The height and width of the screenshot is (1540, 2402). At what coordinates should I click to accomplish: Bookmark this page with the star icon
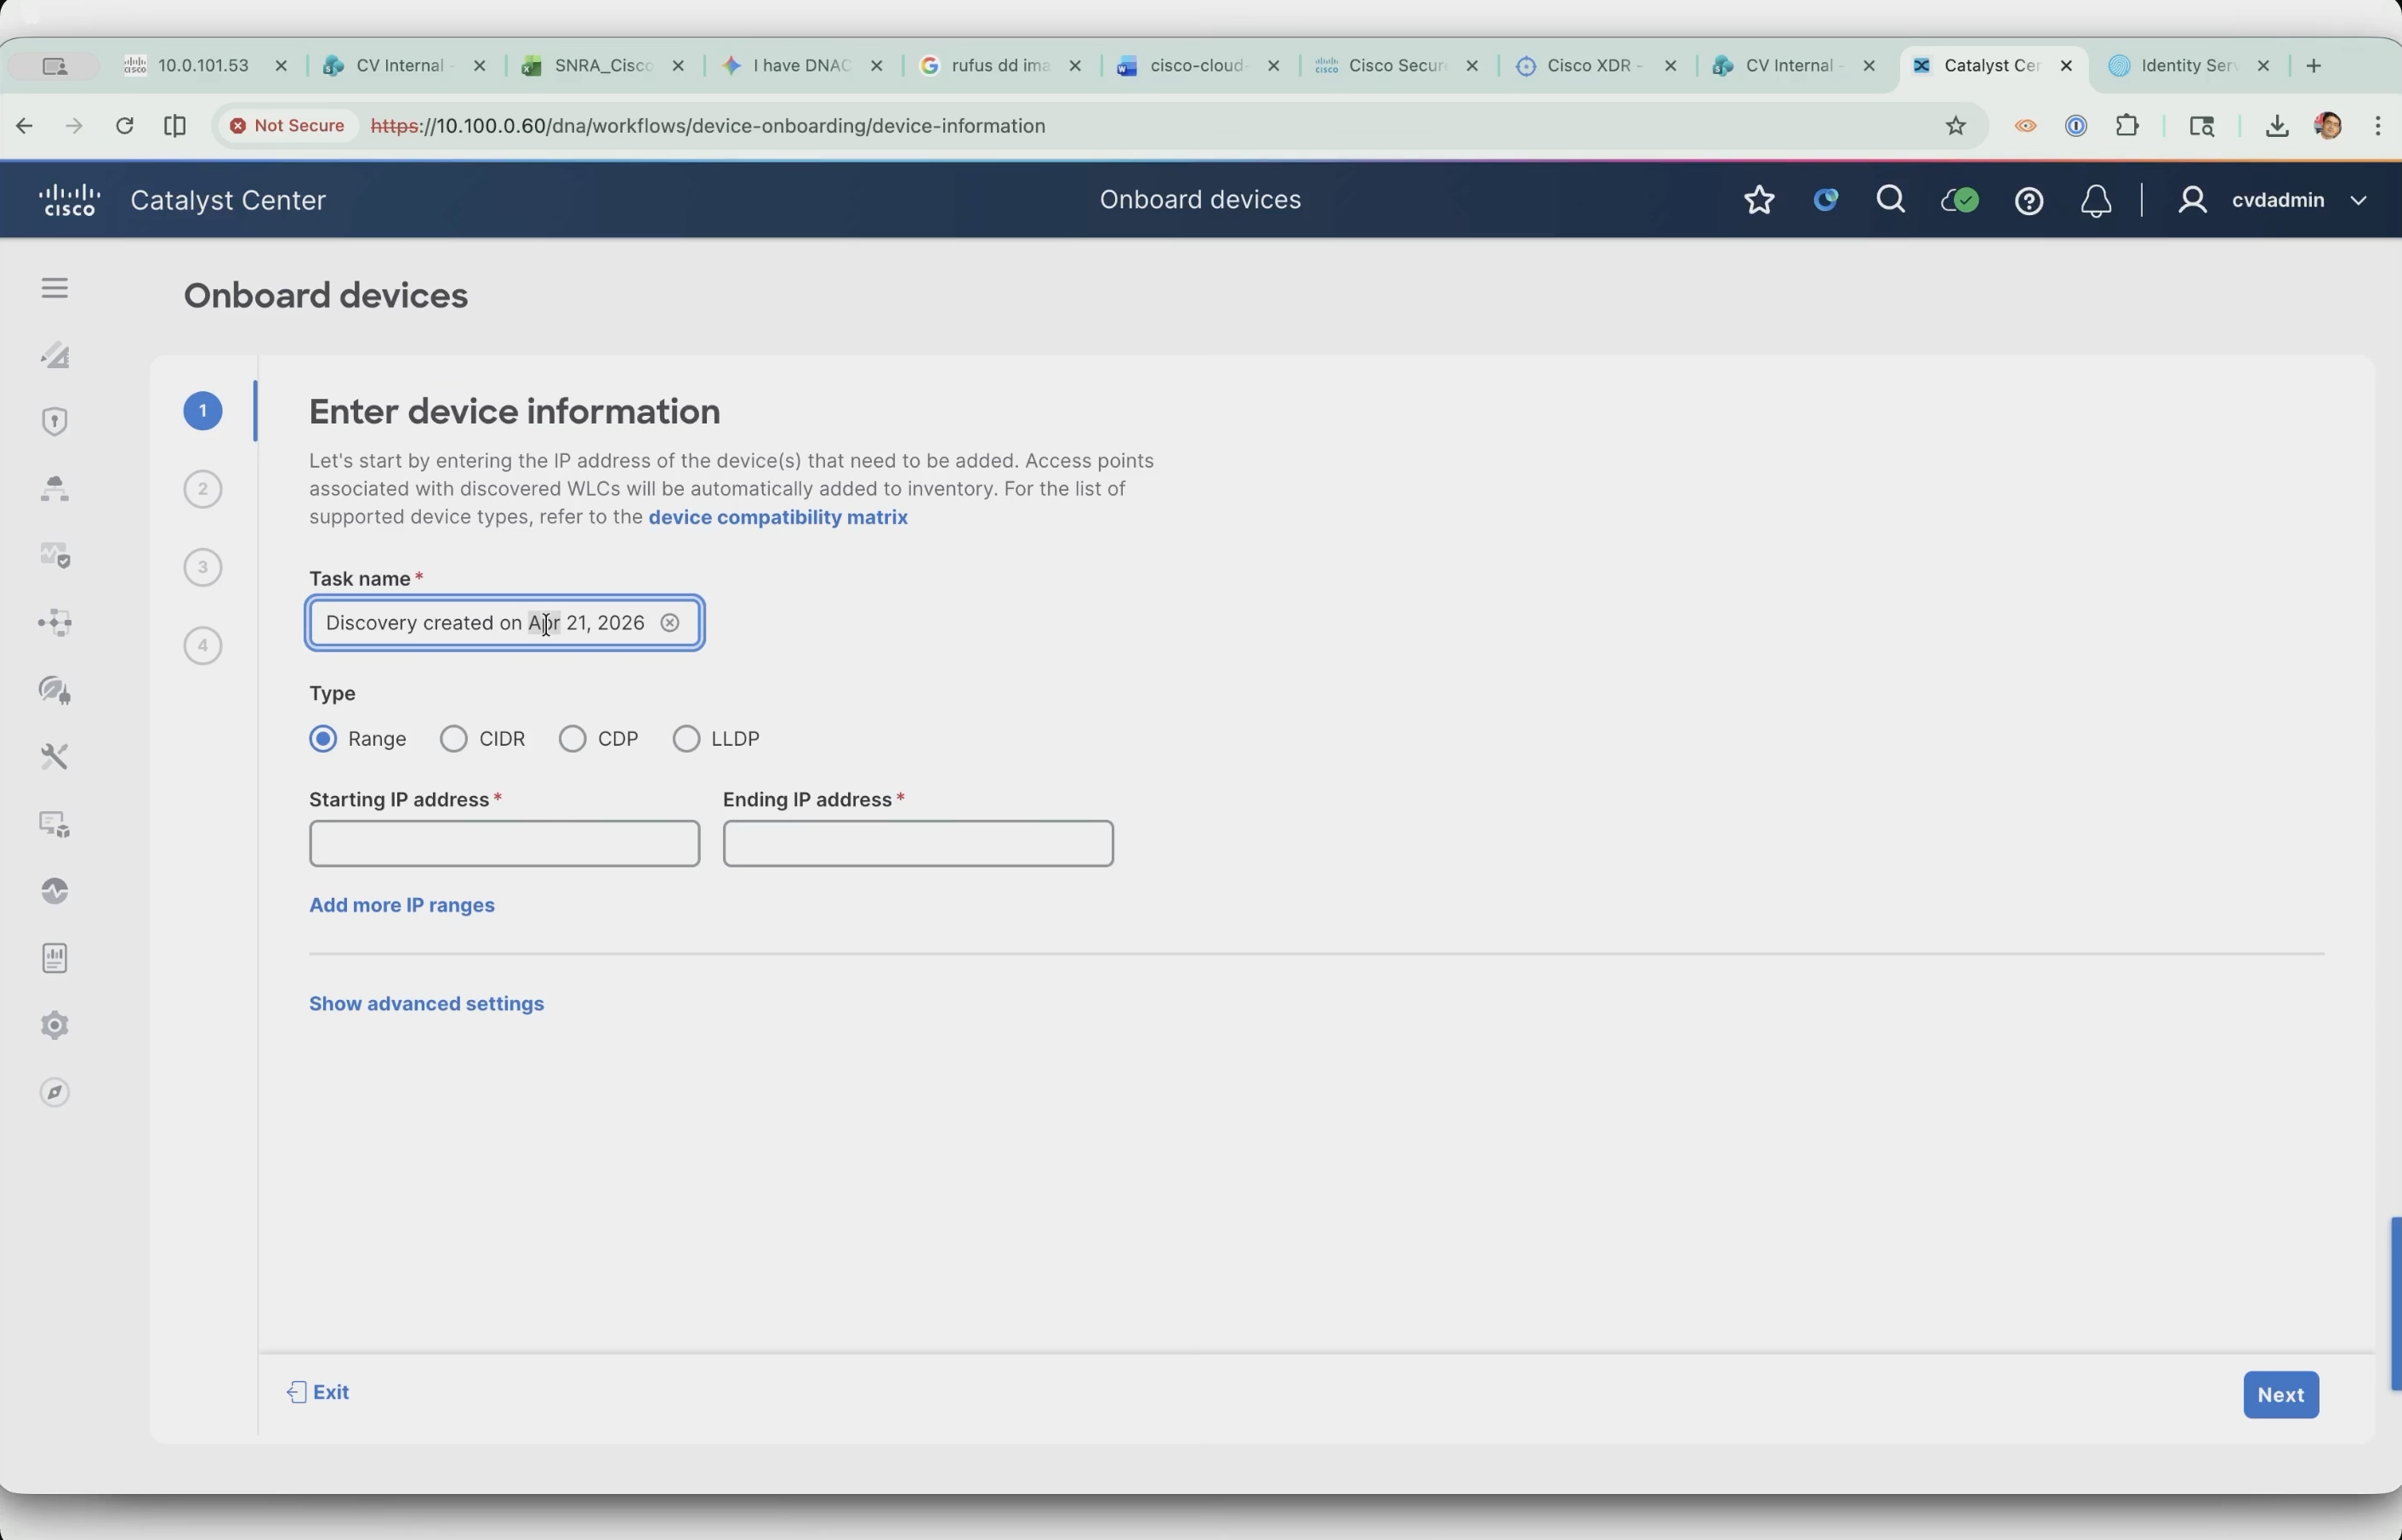click(1956, 126)
